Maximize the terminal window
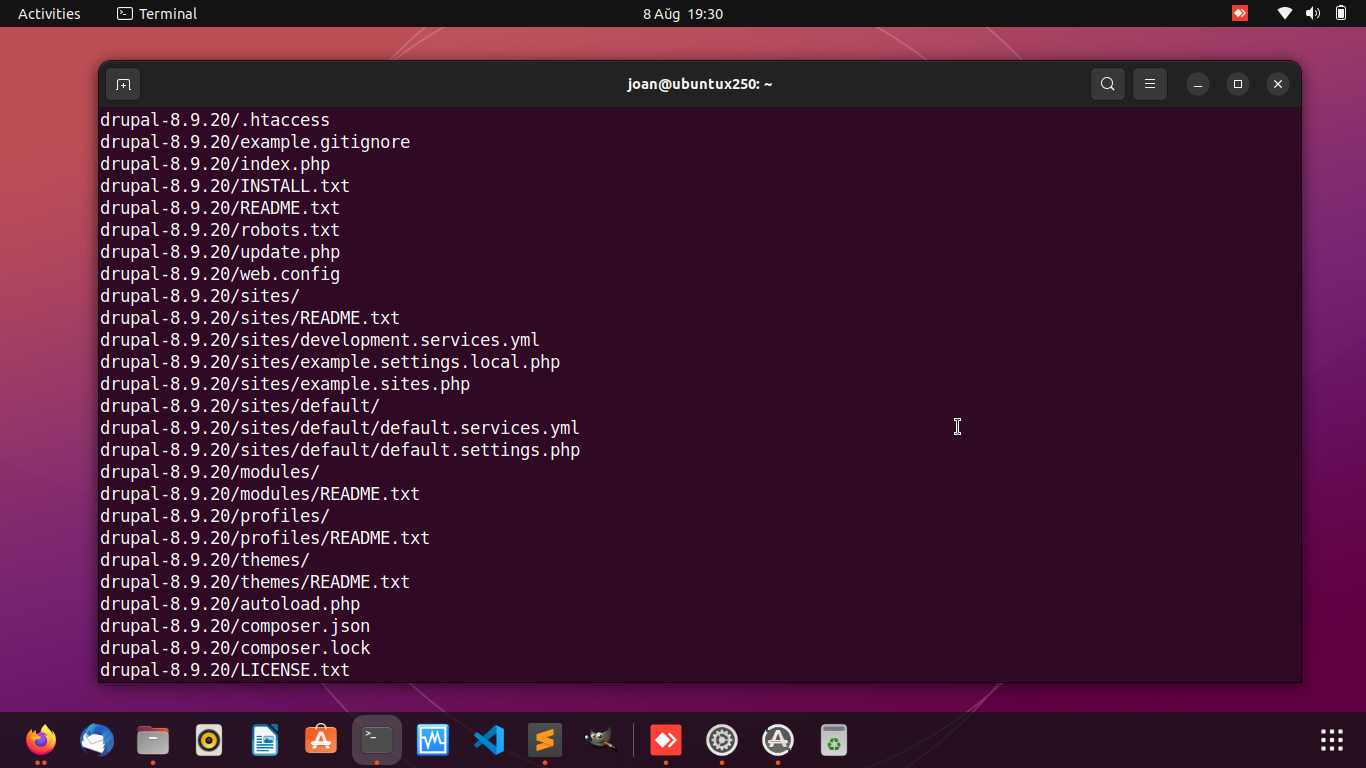1366x768 pixels. (1238, 84)
